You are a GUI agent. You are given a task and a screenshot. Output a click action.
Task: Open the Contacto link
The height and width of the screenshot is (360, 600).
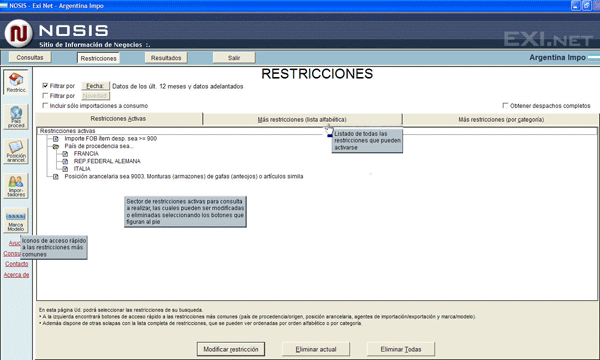coord(16,264)
